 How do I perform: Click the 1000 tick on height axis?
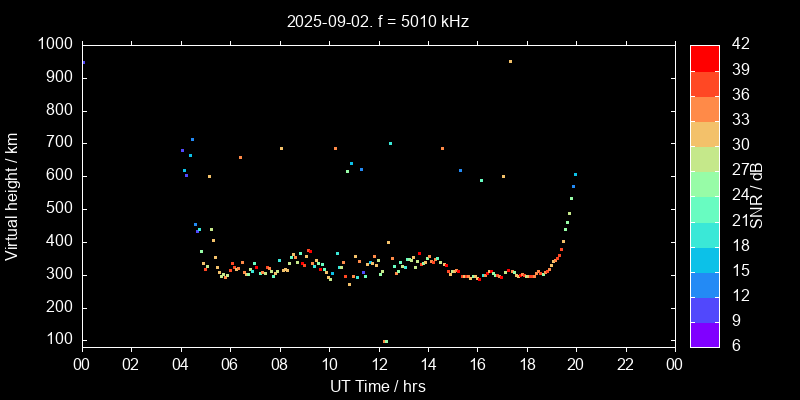(54, 45)
